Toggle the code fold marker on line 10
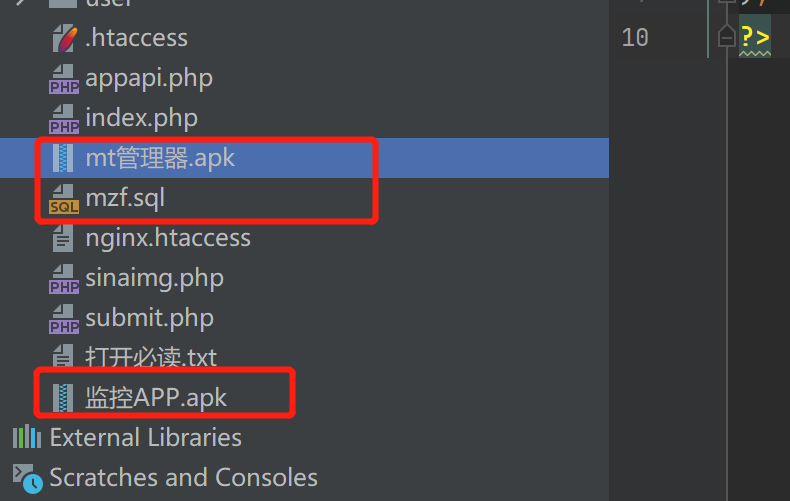The height and width of the screenshot is (501, 790). pos(727,38)
